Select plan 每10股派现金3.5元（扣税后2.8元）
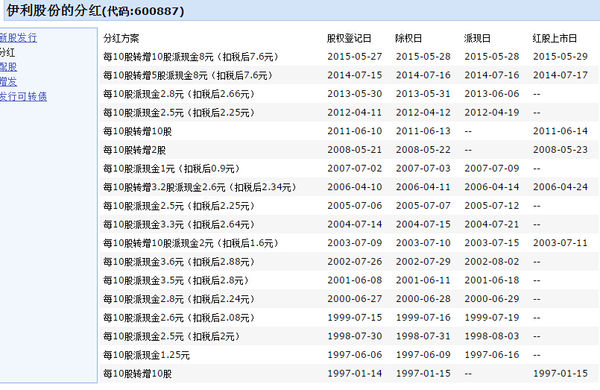Screen dimensions: 600x390 point(176,280)
